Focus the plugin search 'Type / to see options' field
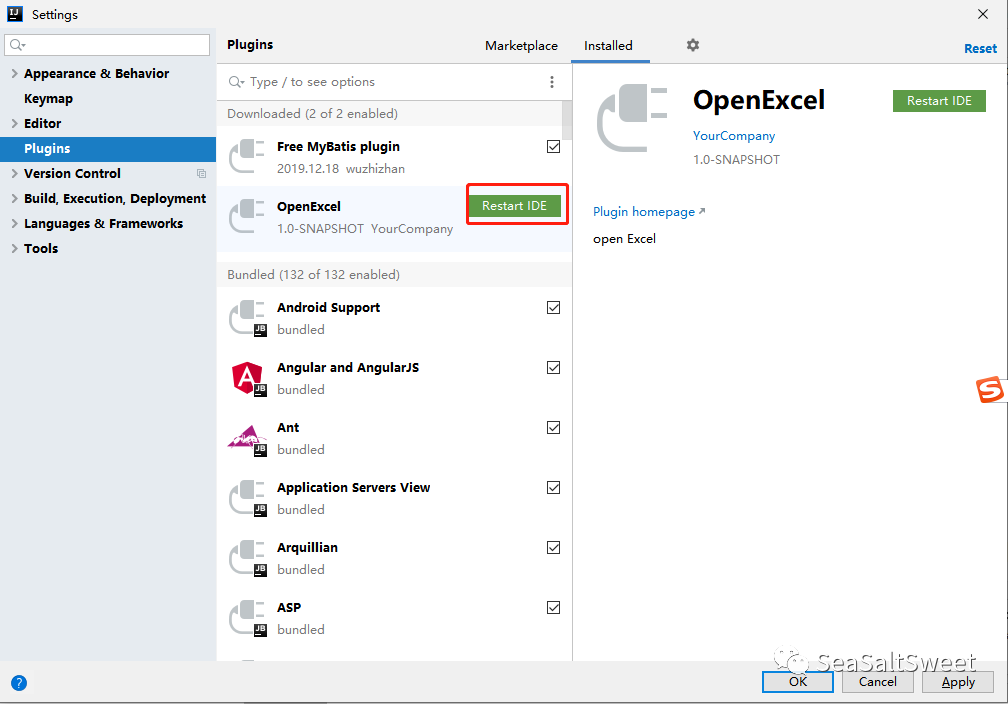 [x=386, y=82]
